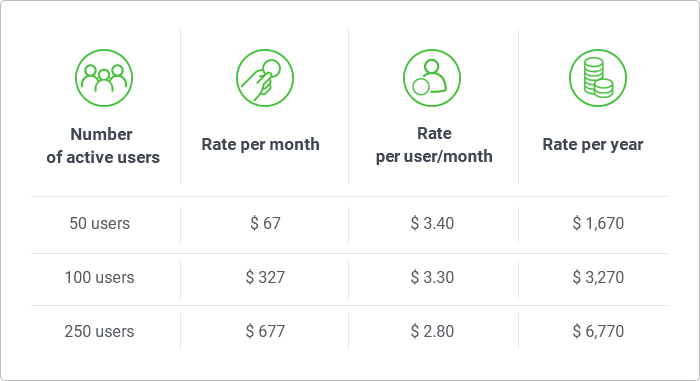Click the hand holding coin icon
The image size is (700, 381).
[265, 78]
